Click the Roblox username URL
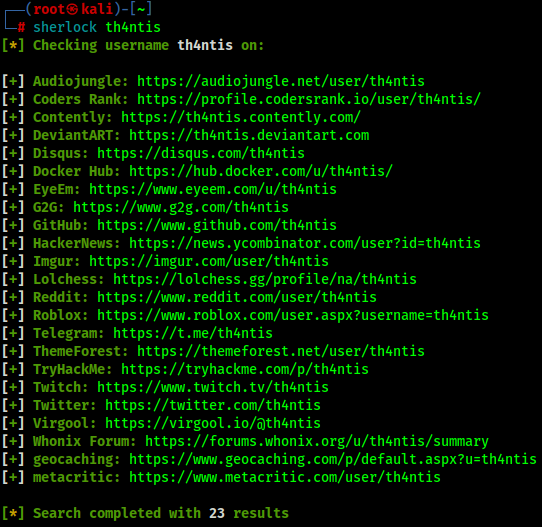542x527 pixels. tap(293, 315)
